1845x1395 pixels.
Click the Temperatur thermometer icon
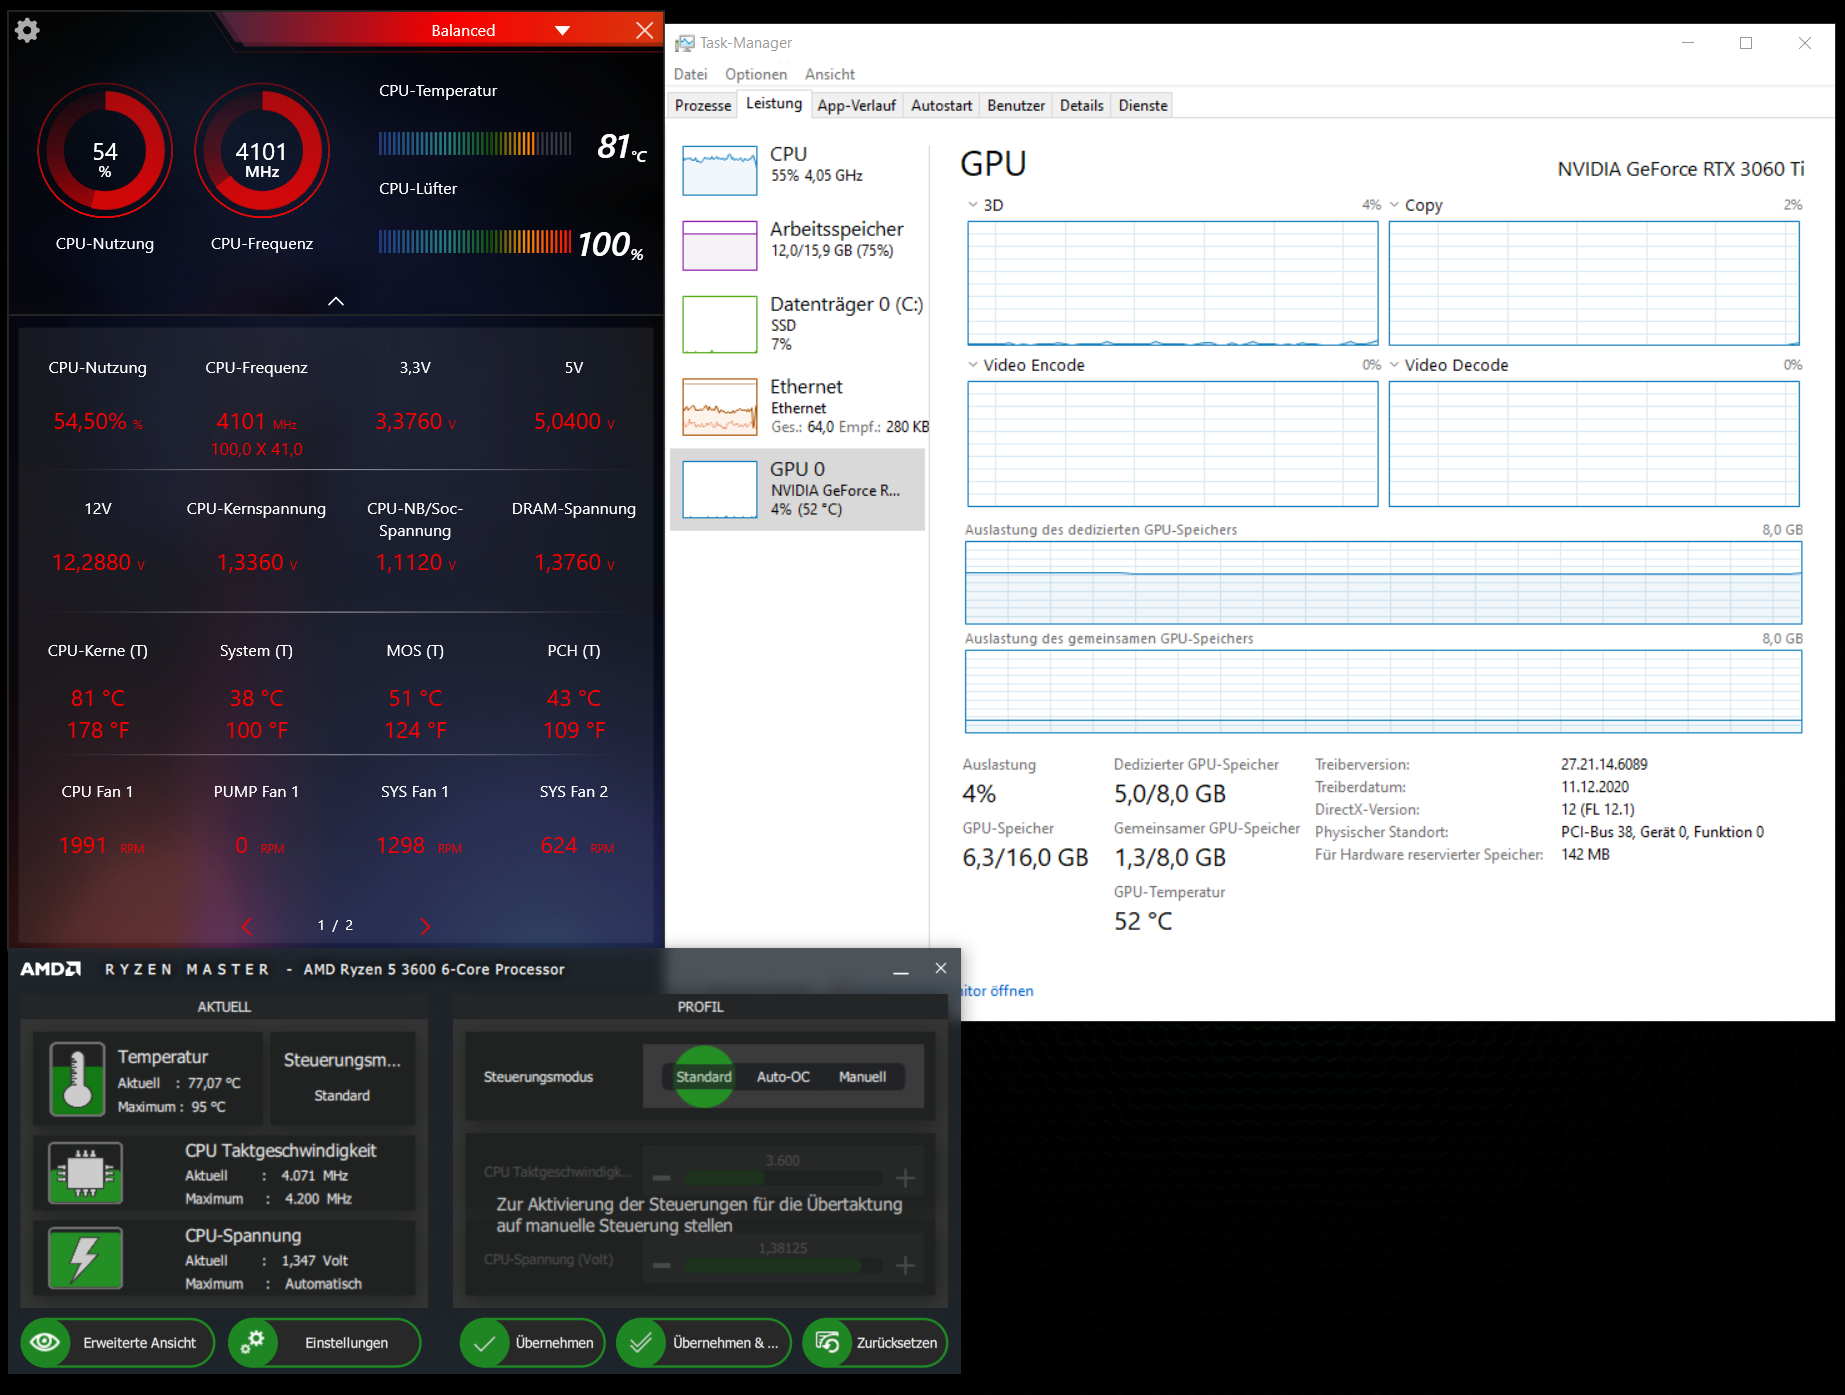point(77,1080)
